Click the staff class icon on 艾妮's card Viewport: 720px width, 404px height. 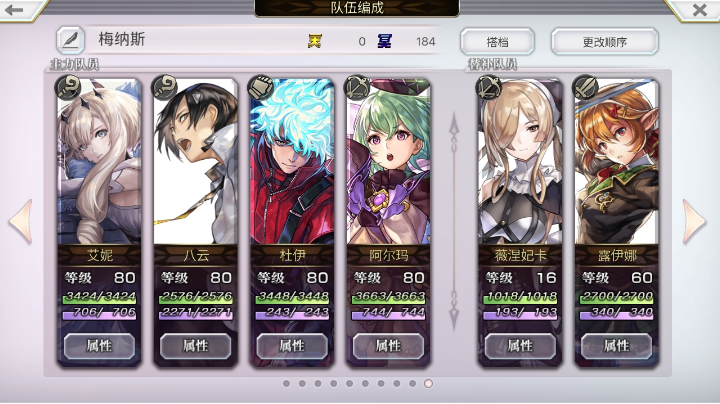pos(68,87)
